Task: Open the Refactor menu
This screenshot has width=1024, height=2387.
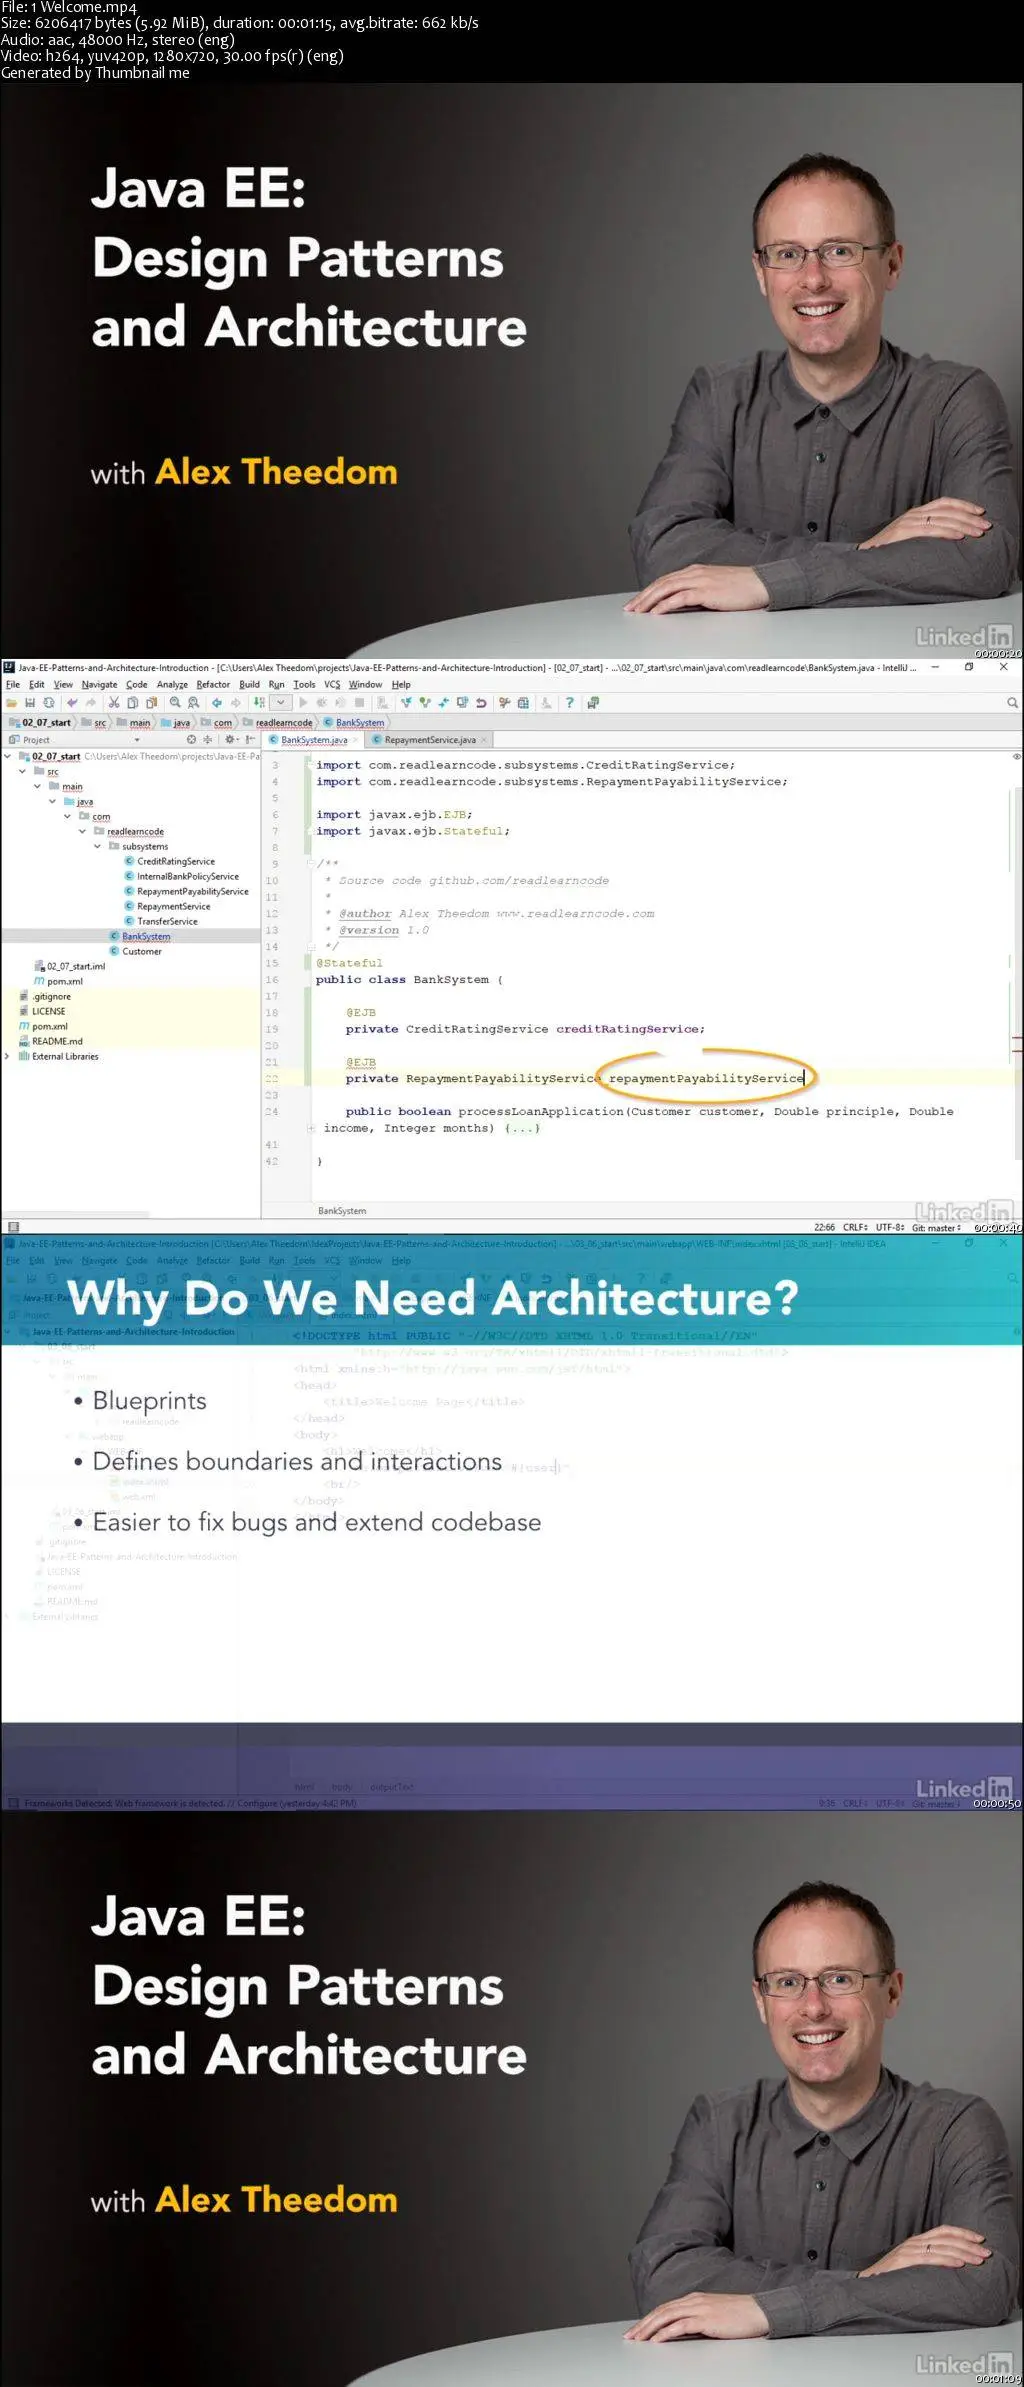Action: [x=213, y=684]
